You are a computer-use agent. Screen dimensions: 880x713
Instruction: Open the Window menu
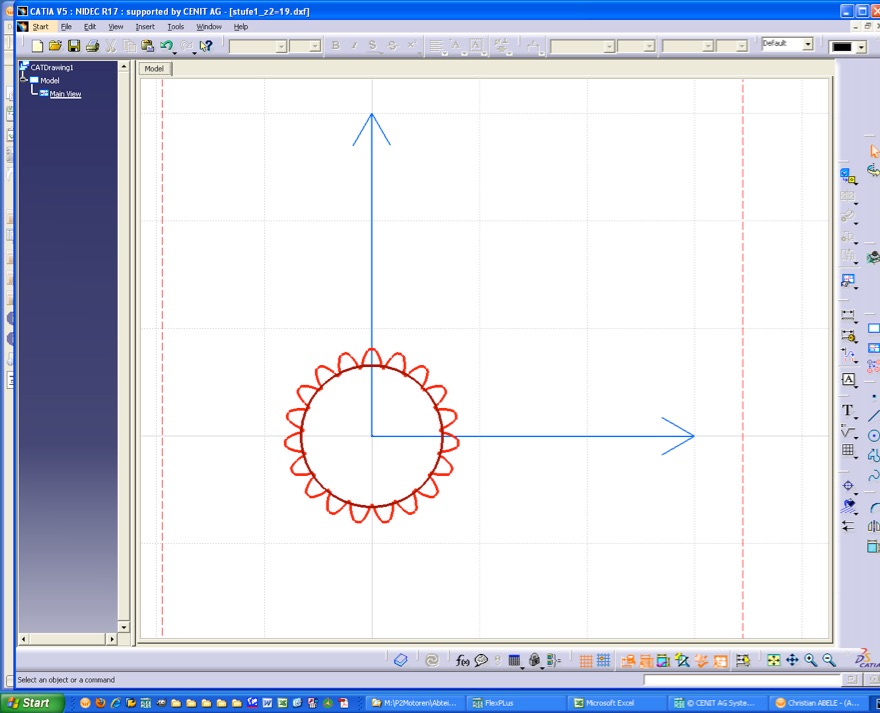[x=209, y=26]
